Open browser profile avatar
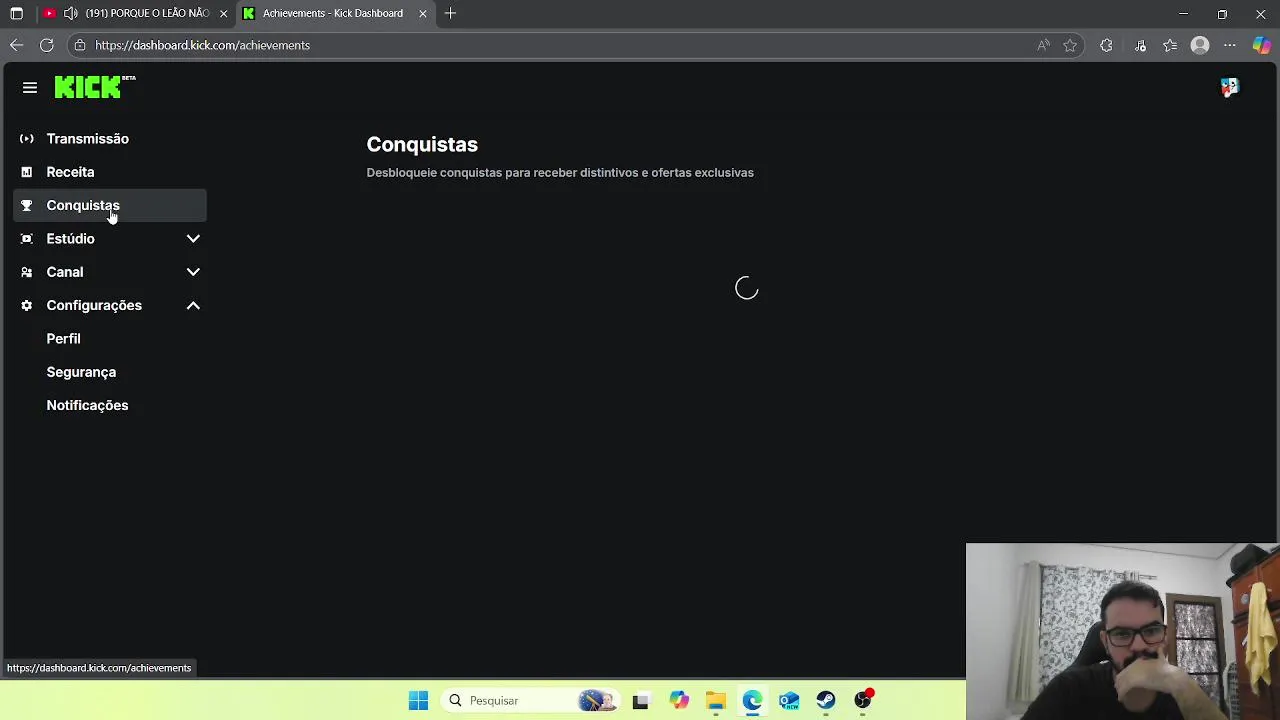This screenshot has height=720, width=1280. (1200, 45)
